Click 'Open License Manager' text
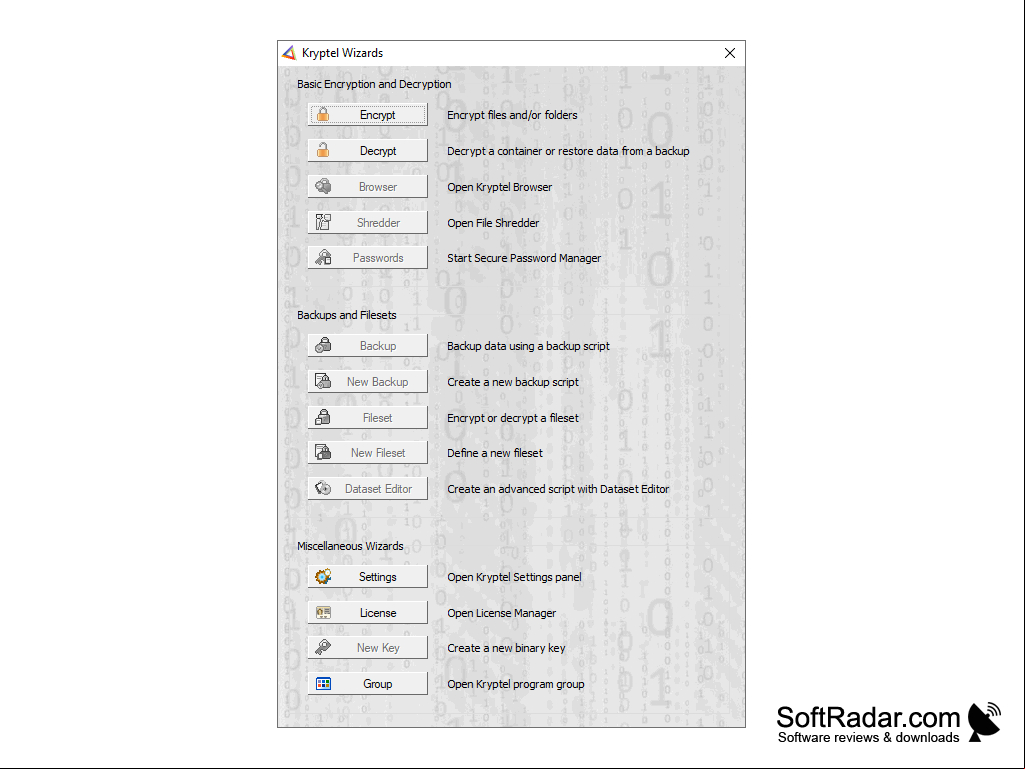 coord(501,613)
